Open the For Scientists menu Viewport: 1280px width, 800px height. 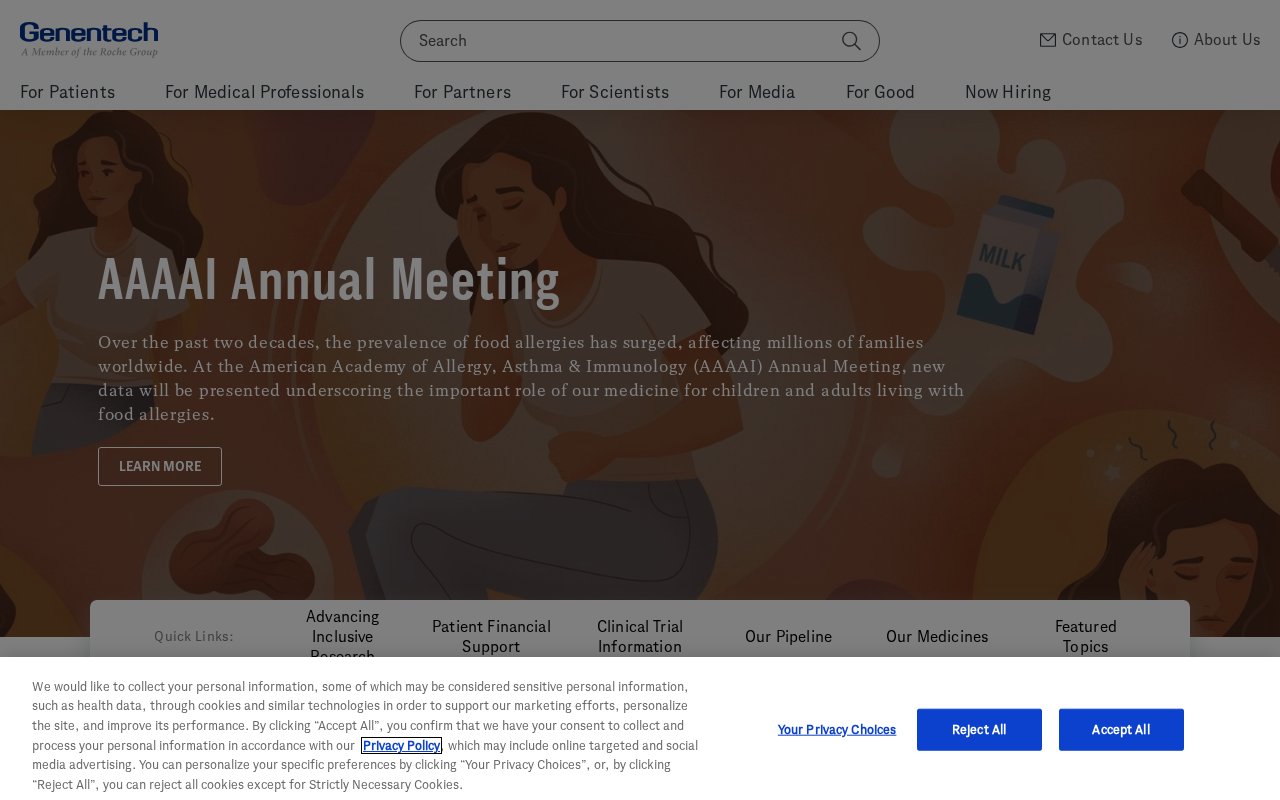(x=615, y=92)
